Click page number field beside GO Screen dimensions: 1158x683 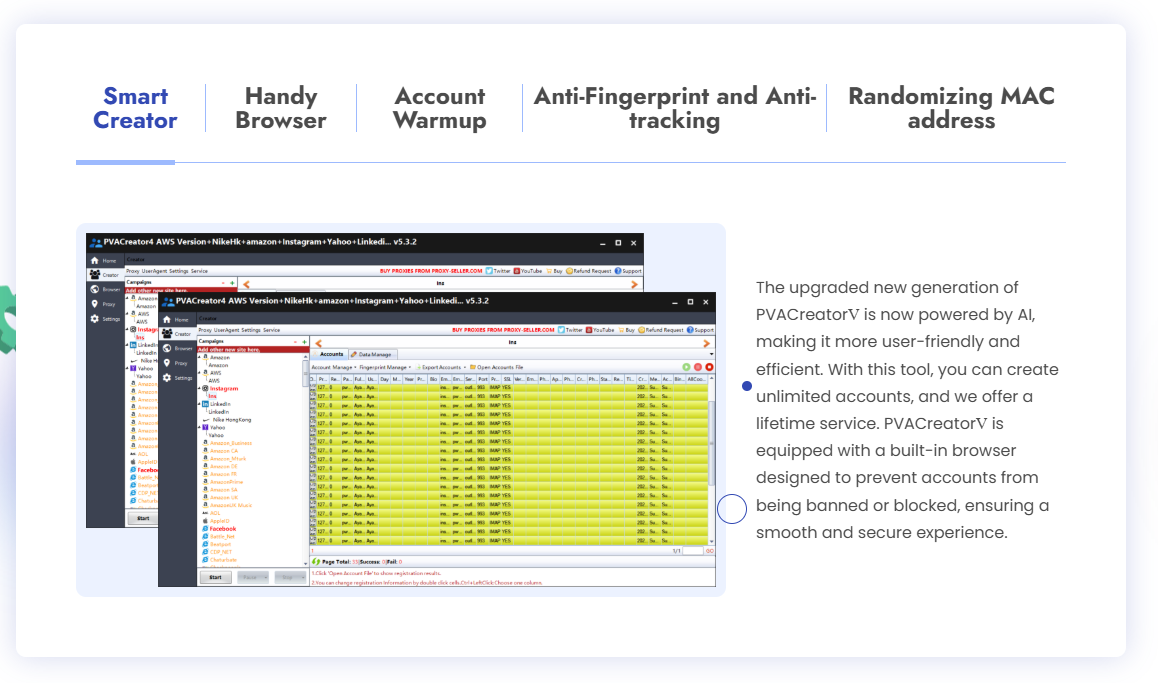(x=693, y=551)
